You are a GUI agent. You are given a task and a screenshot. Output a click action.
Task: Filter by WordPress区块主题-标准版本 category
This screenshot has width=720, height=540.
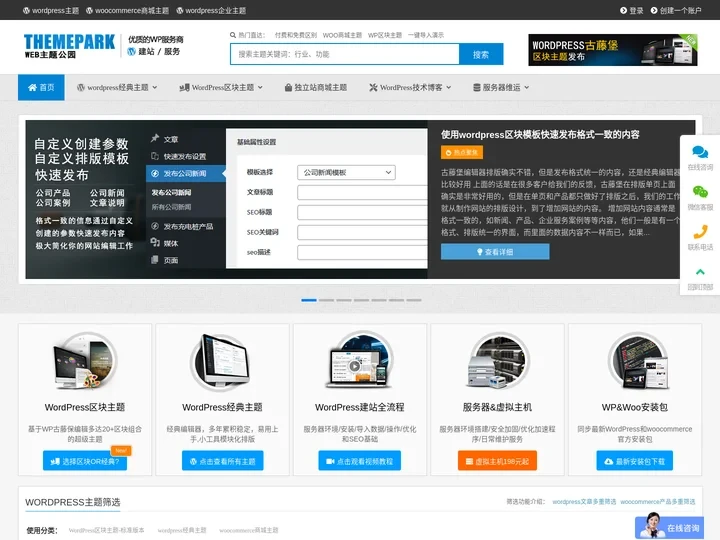(x=107, y=530)
